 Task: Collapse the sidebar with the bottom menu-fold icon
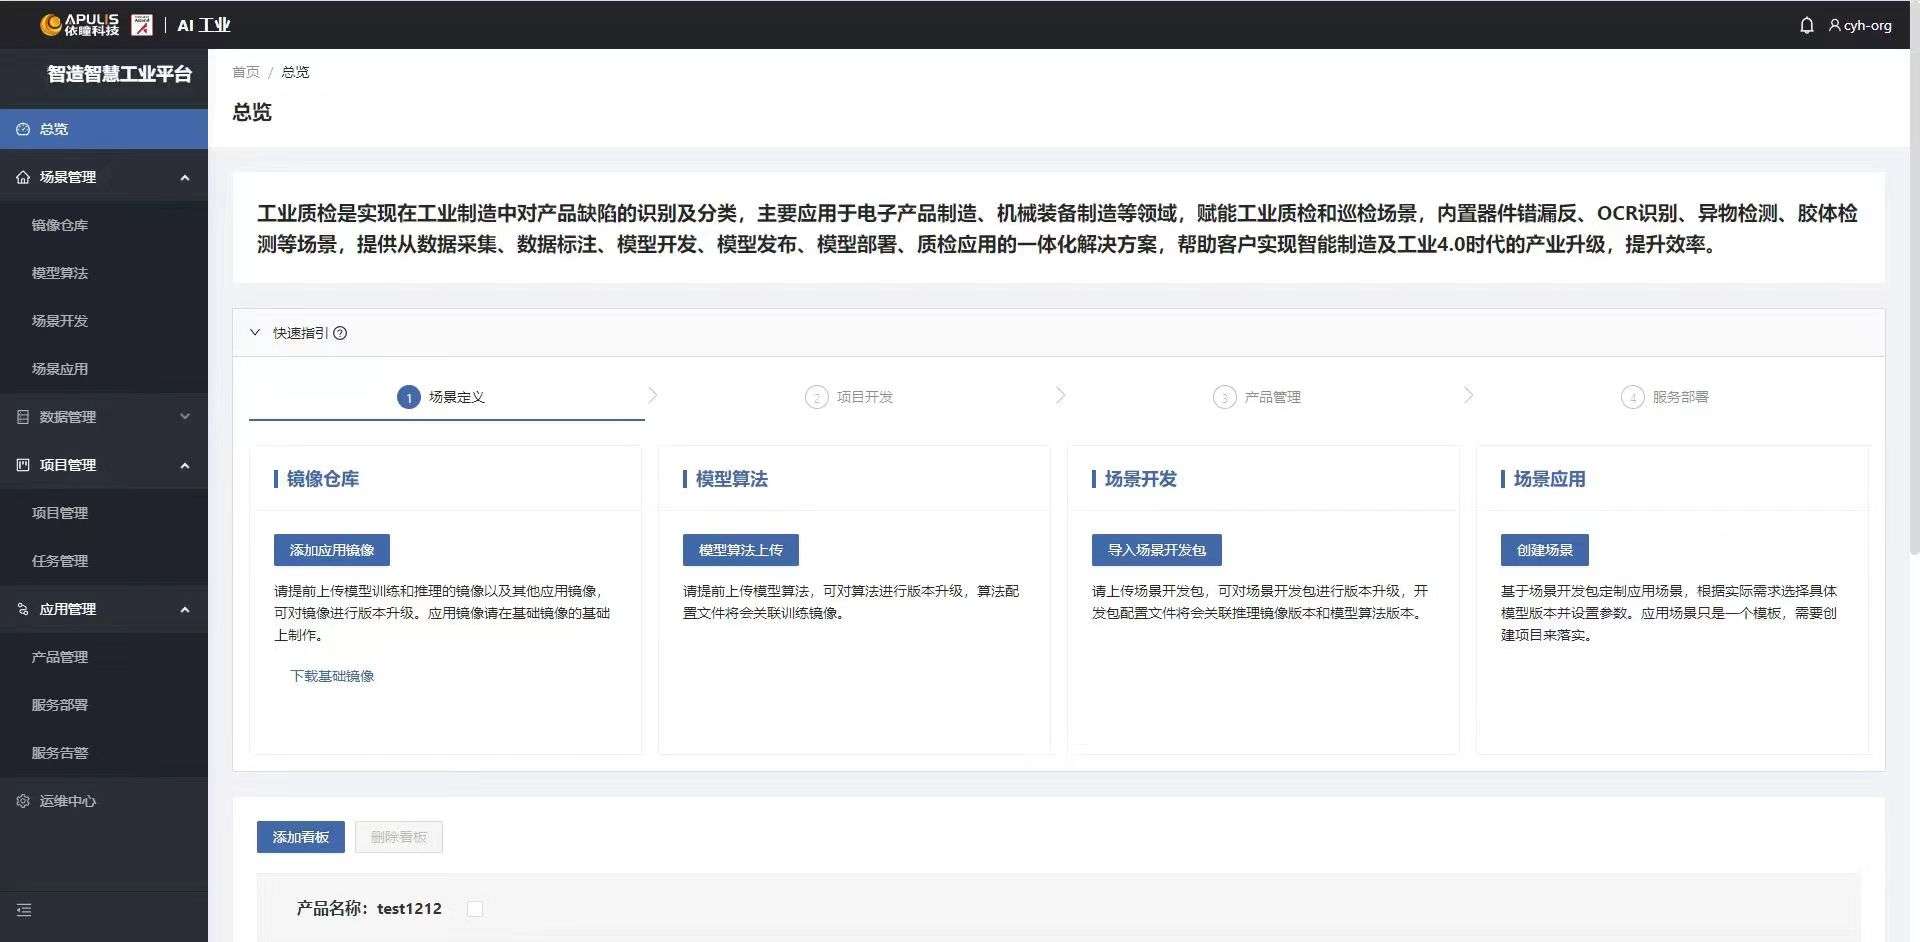point(24,910)
